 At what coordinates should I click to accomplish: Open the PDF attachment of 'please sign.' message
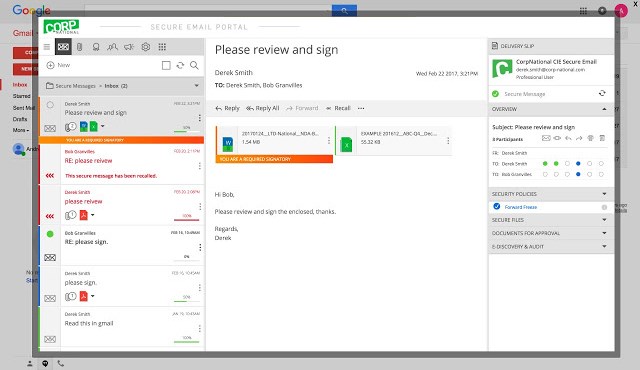pyautogui.click(x=84, y=296)
